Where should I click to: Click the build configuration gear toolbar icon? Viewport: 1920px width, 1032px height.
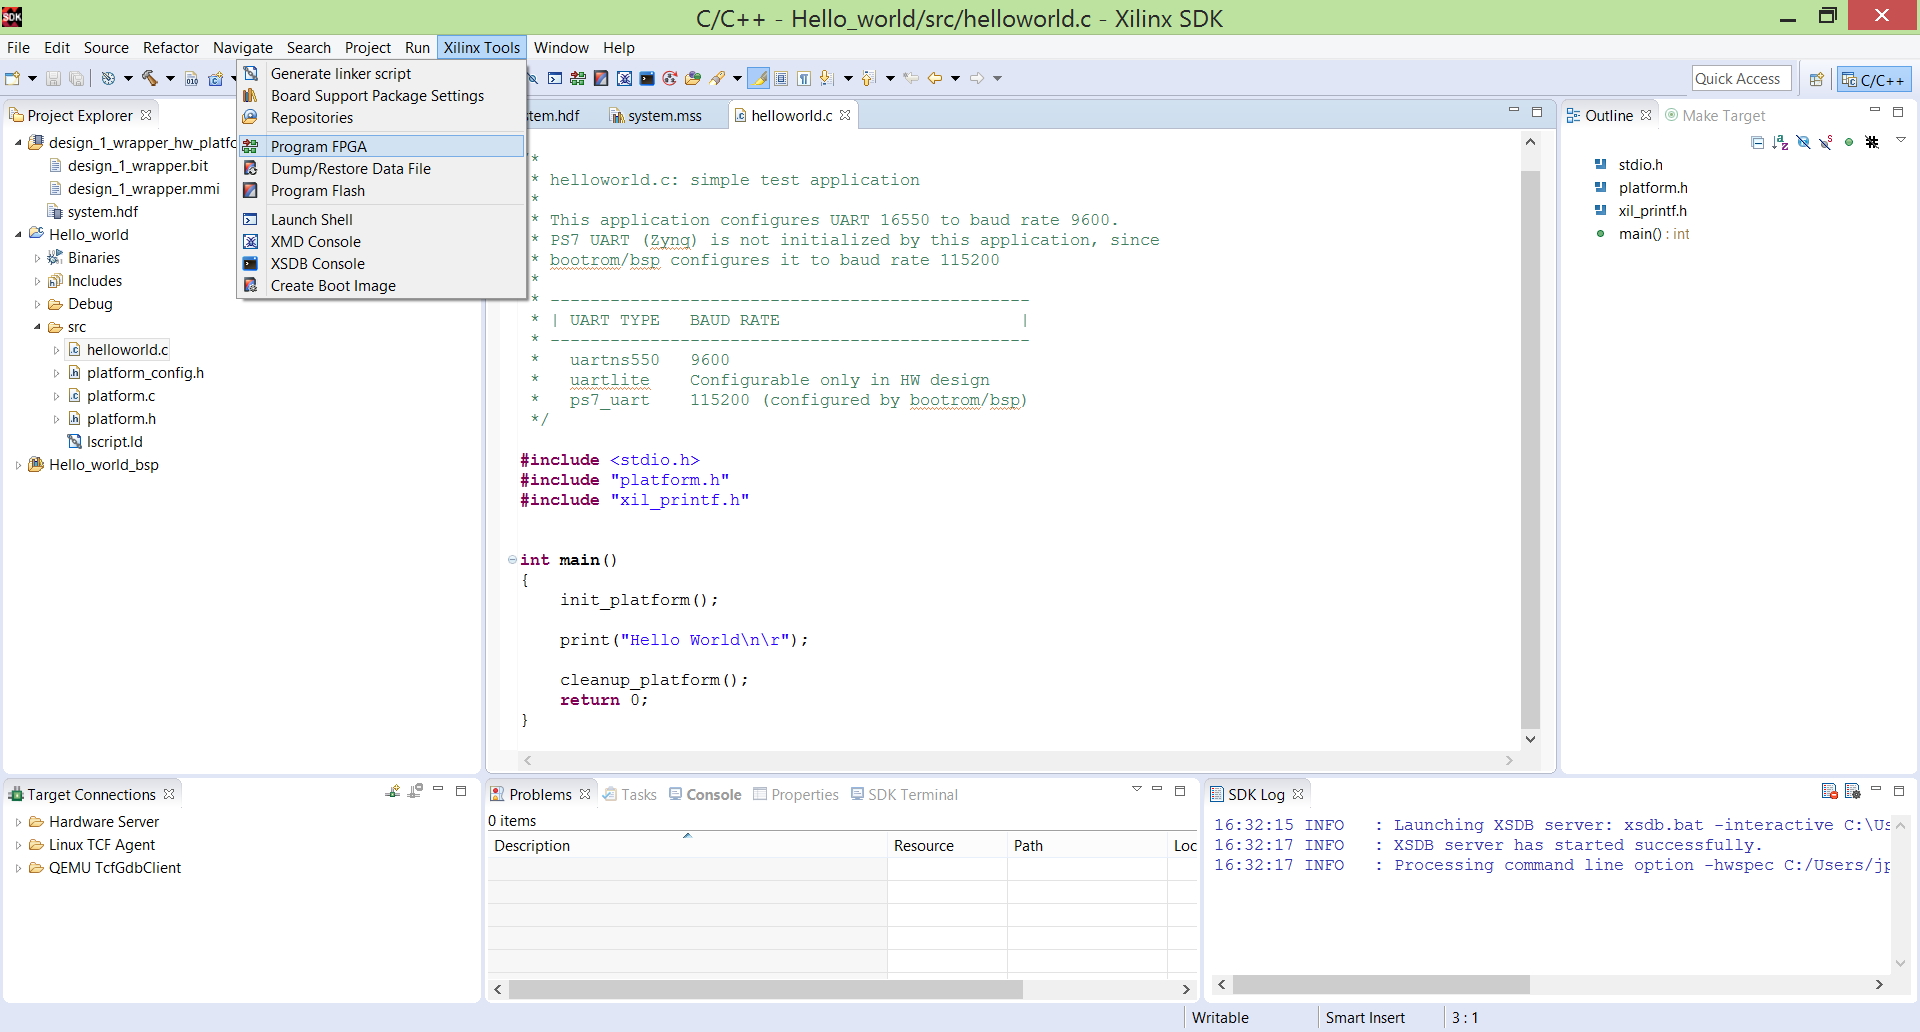coord(108,78)
